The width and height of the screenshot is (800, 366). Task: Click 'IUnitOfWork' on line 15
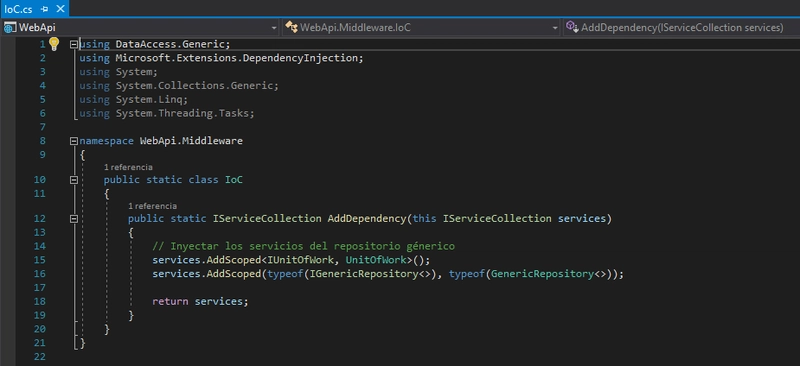tap(301, 260)
